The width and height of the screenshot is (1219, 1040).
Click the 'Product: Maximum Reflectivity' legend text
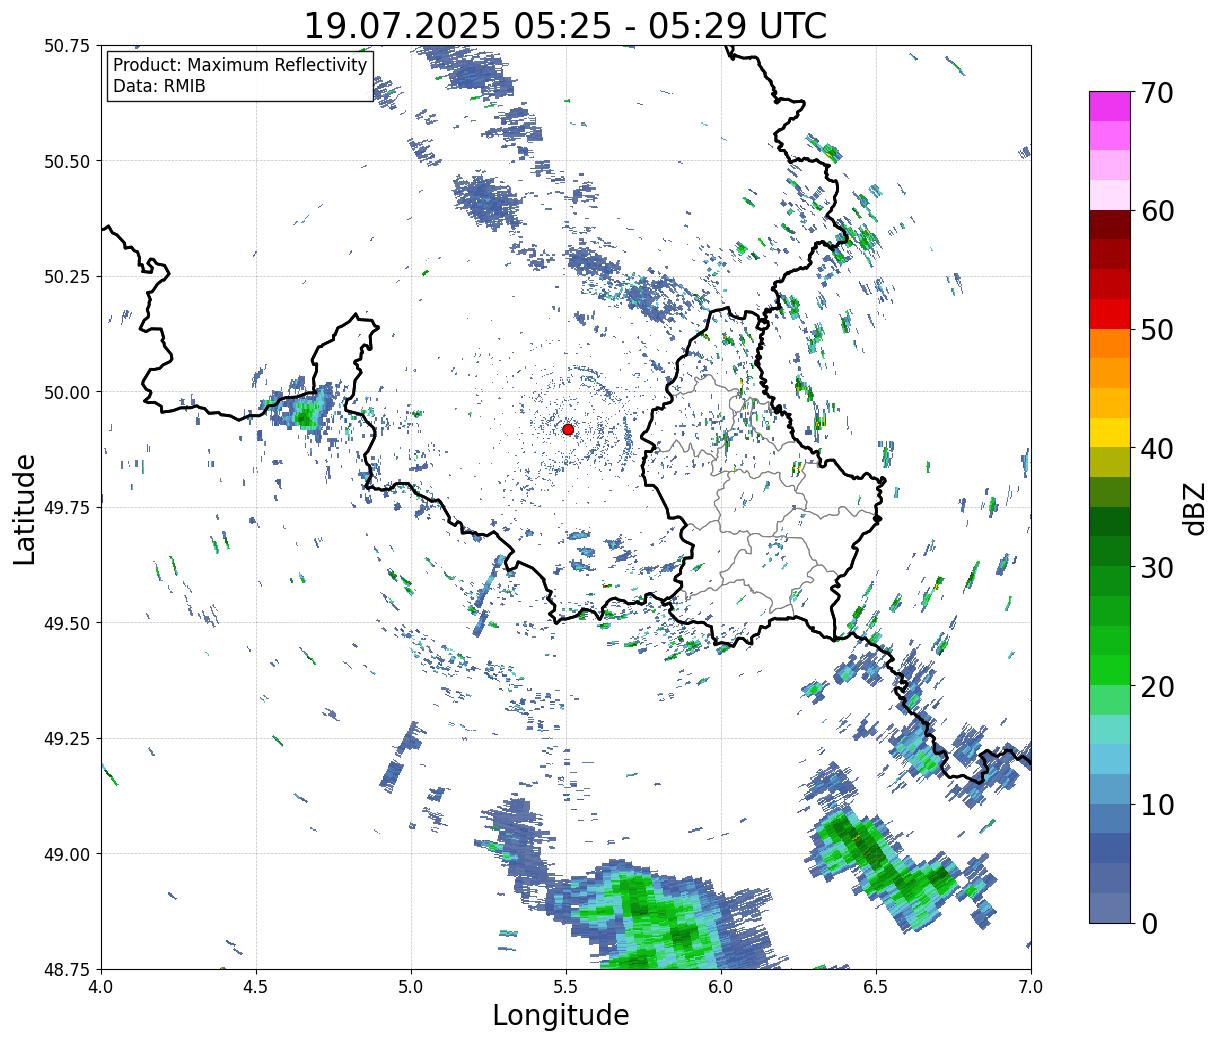pos(240,65)
